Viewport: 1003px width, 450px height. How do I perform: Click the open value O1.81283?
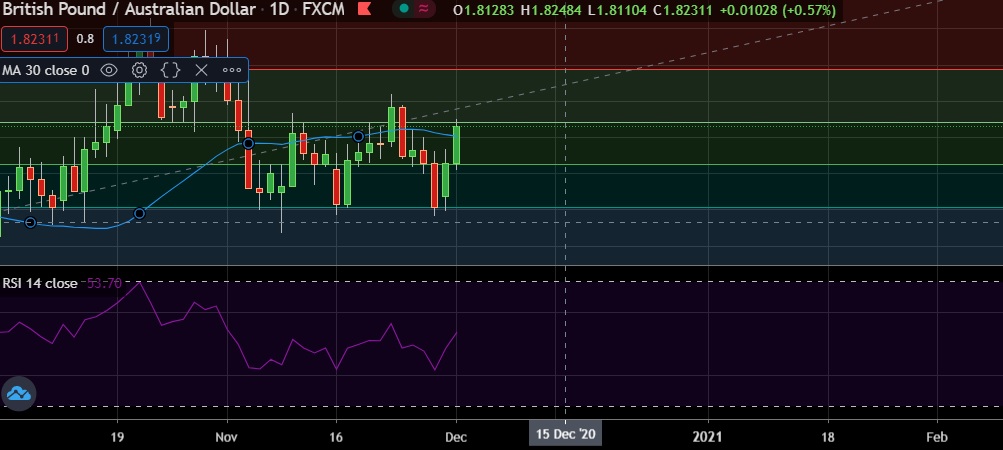pos(484,10)
